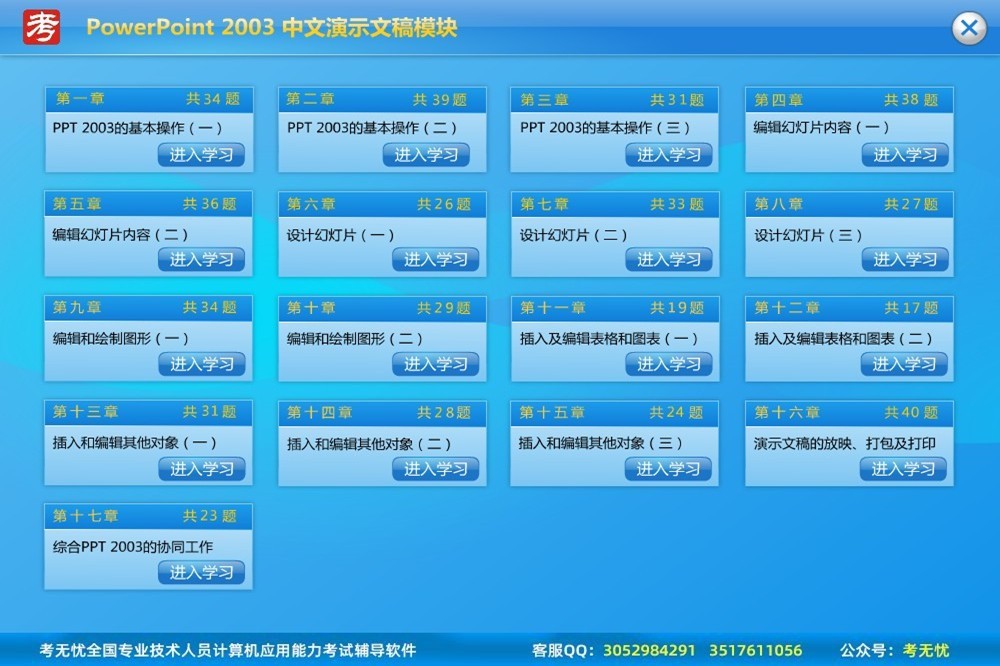Click title PPT 2003的基本操作（一）
This screenshot has width=1000, height=666.
click(x=137, y=128)
